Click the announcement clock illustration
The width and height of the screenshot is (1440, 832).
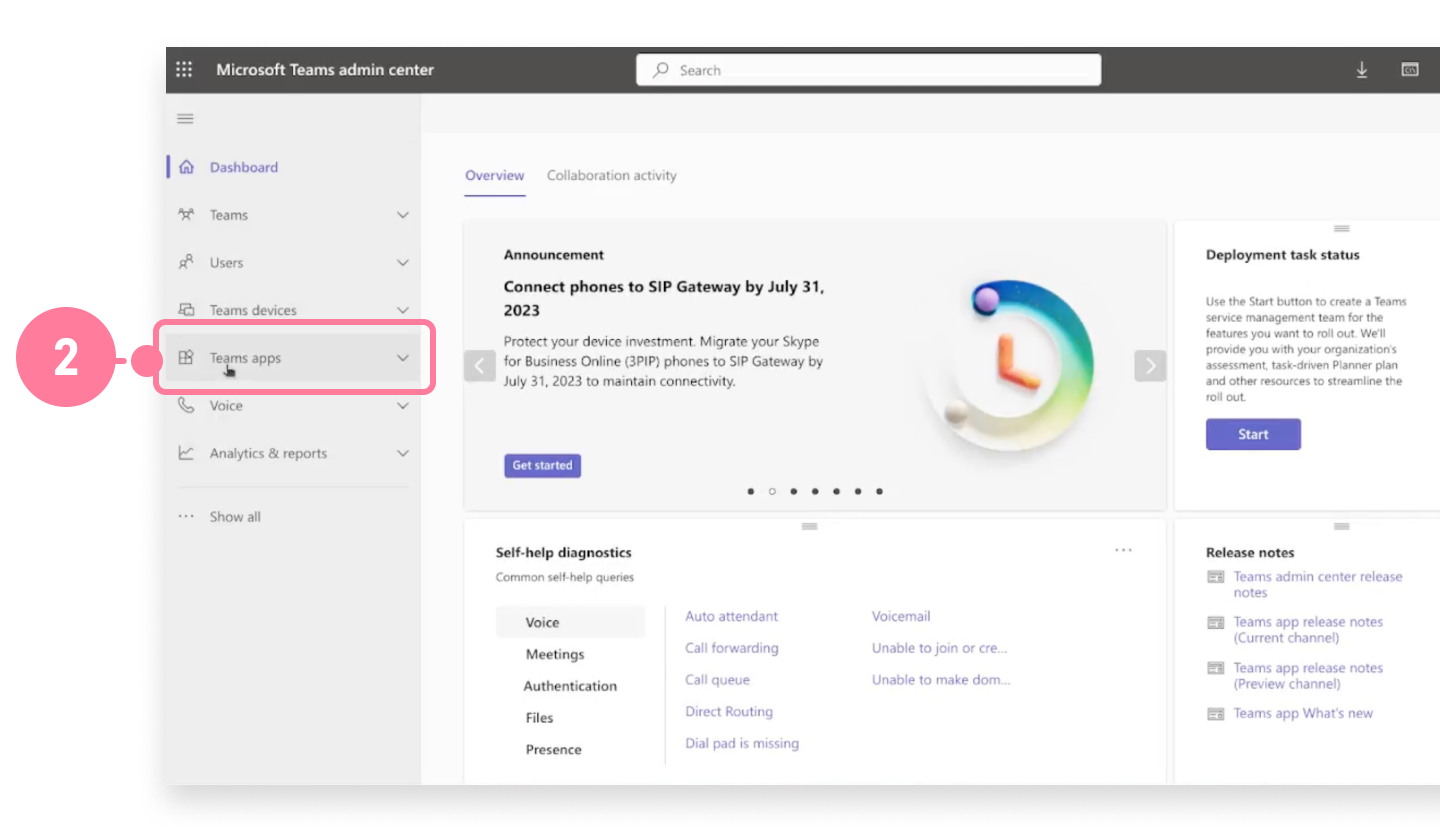coord(1009,365)
